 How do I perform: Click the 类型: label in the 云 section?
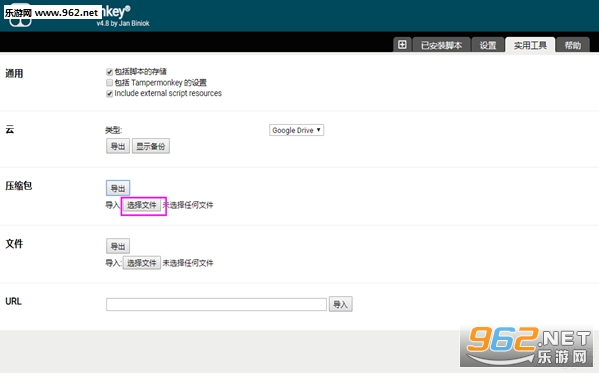[x=113, y=130]
